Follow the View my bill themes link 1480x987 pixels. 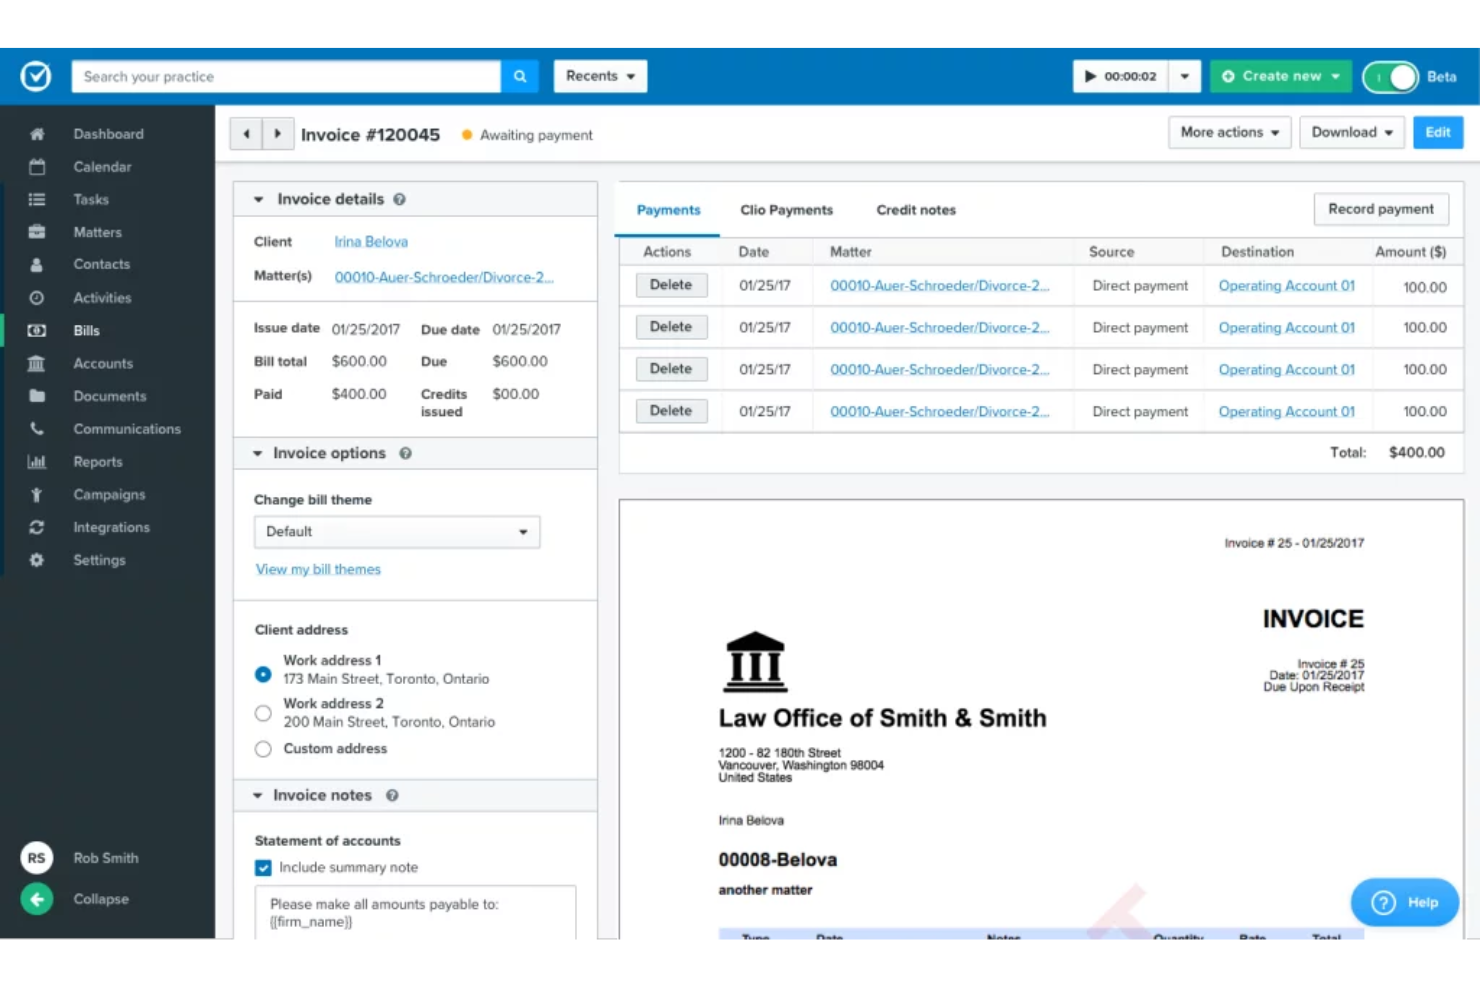318,568
